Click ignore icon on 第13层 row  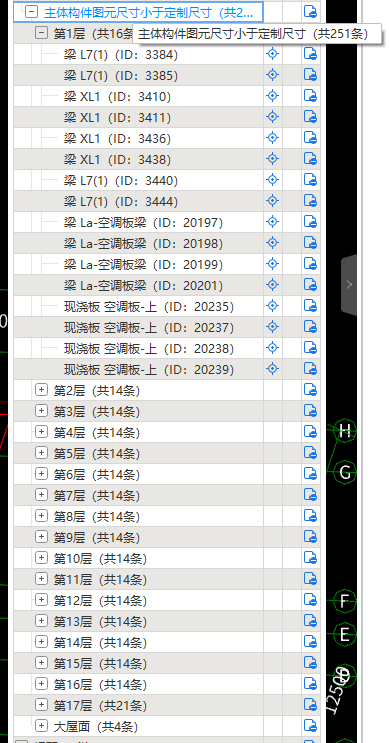tap(310, 621)
